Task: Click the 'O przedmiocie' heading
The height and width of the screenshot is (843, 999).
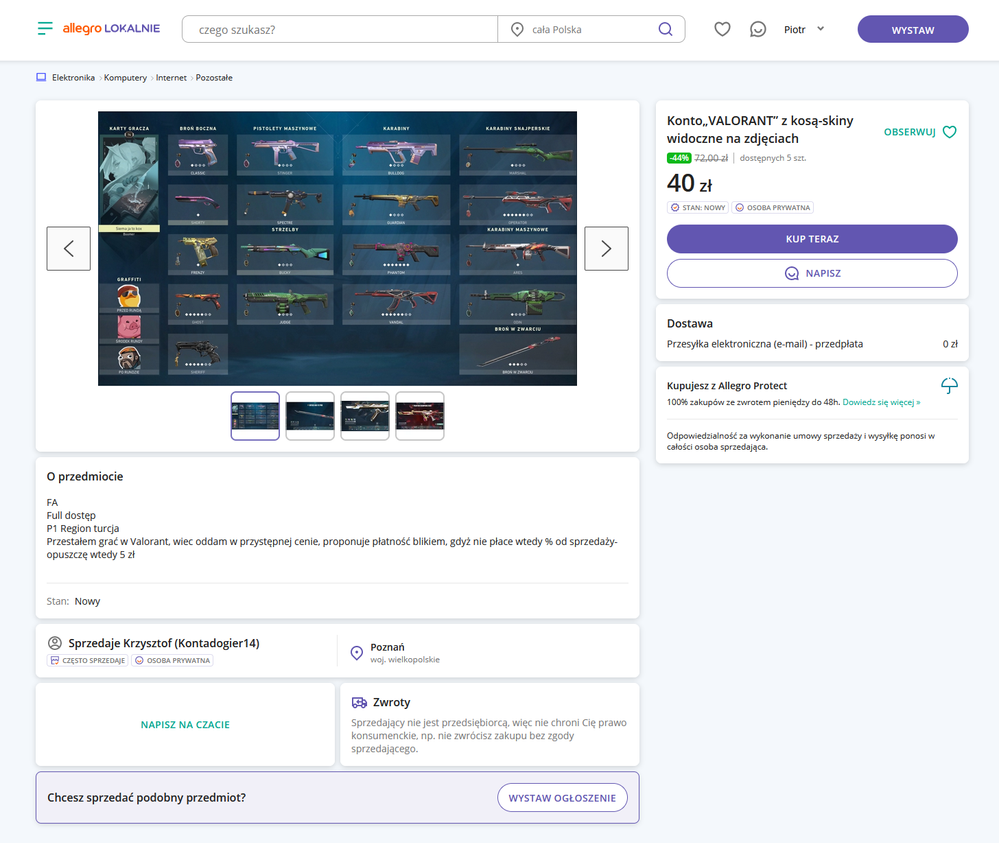Action: (x=85, y=477)
